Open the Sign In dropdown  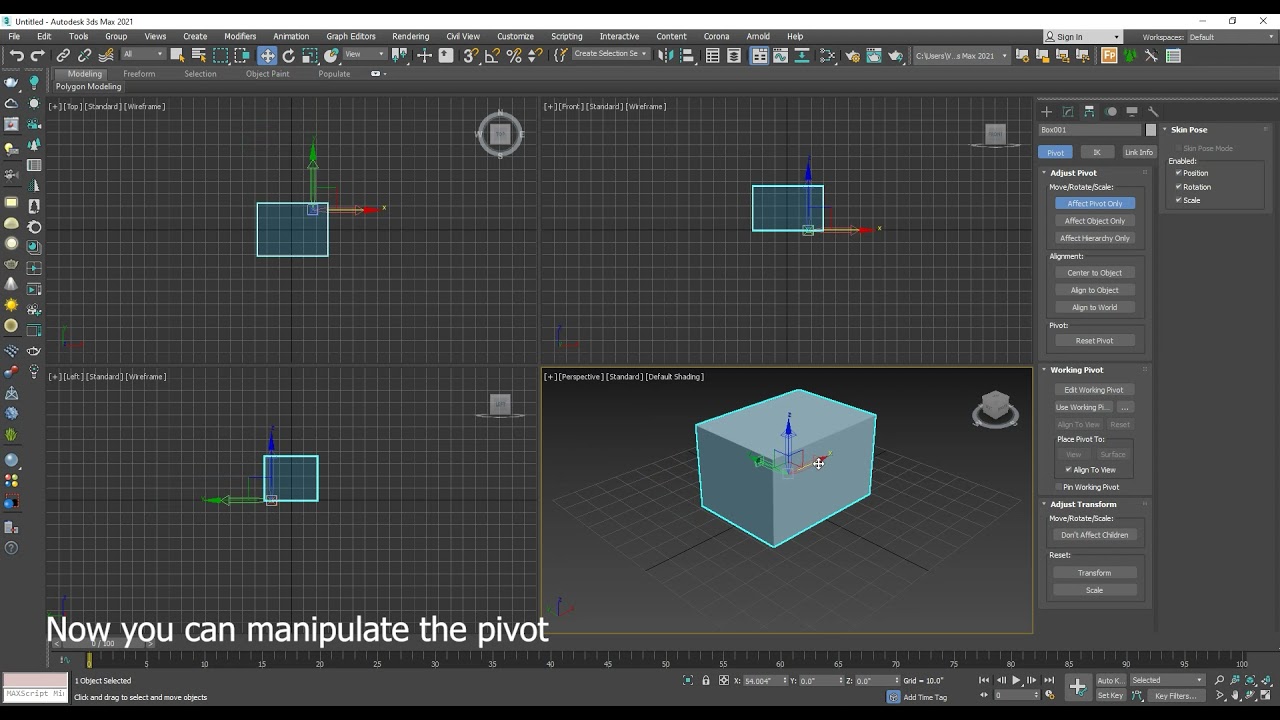point(1082,37)
